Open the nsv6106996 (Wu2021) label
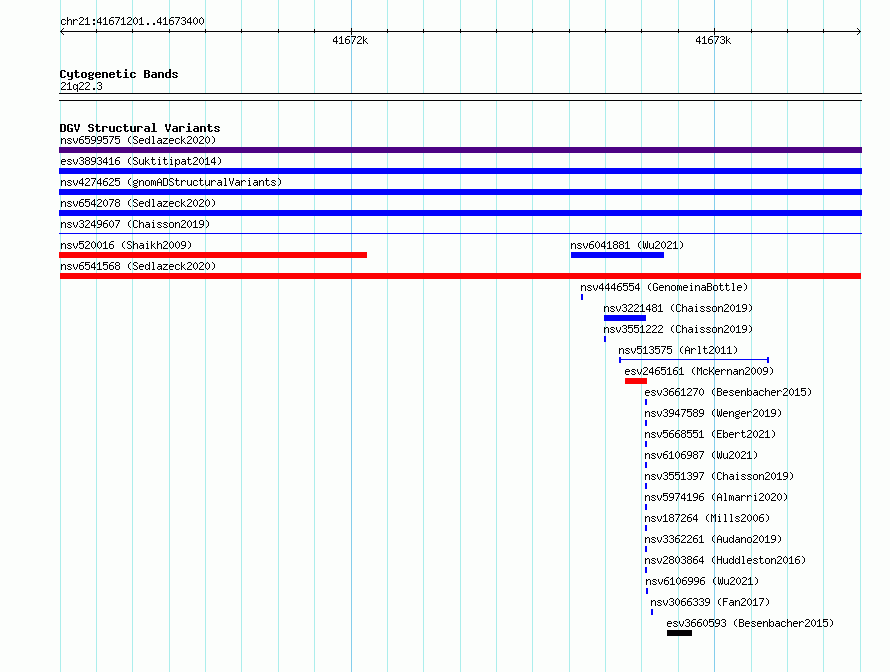Screen dimensions: 890x672 tap(702, 581)
